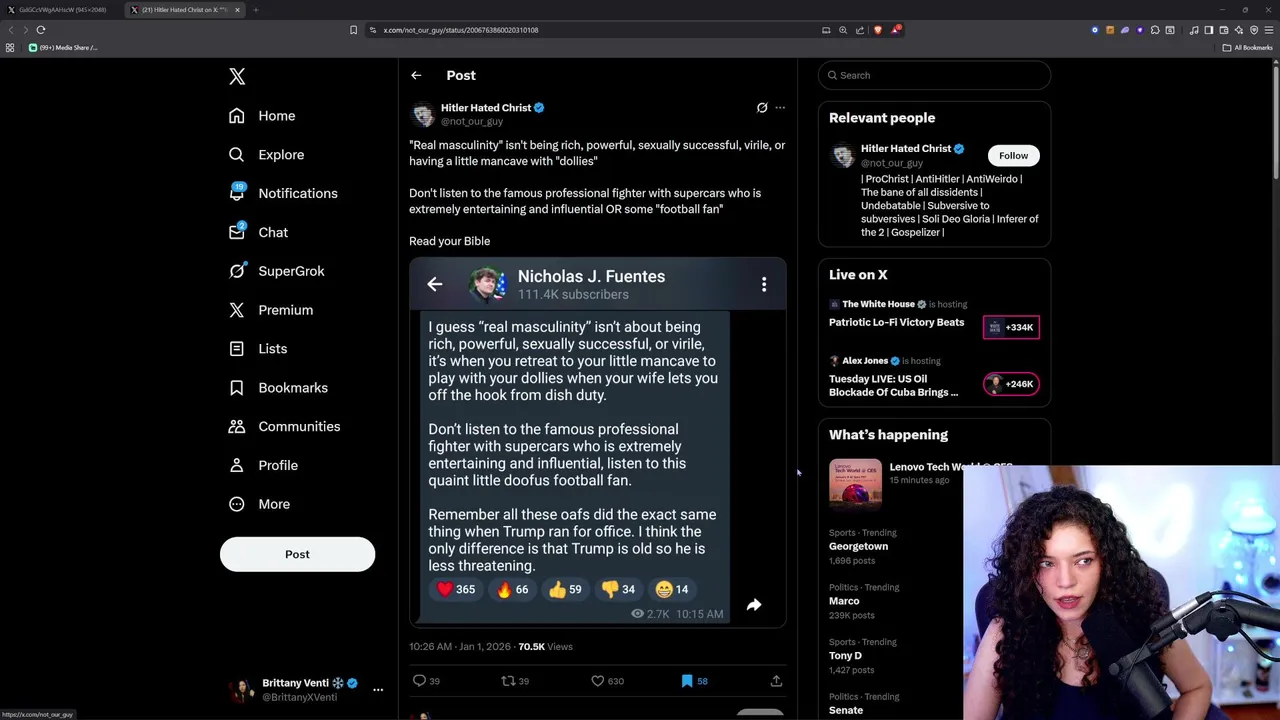Open account menu dots beside Brittany Venti
The width and height of the screenshot is (1280, 720).
378,689
